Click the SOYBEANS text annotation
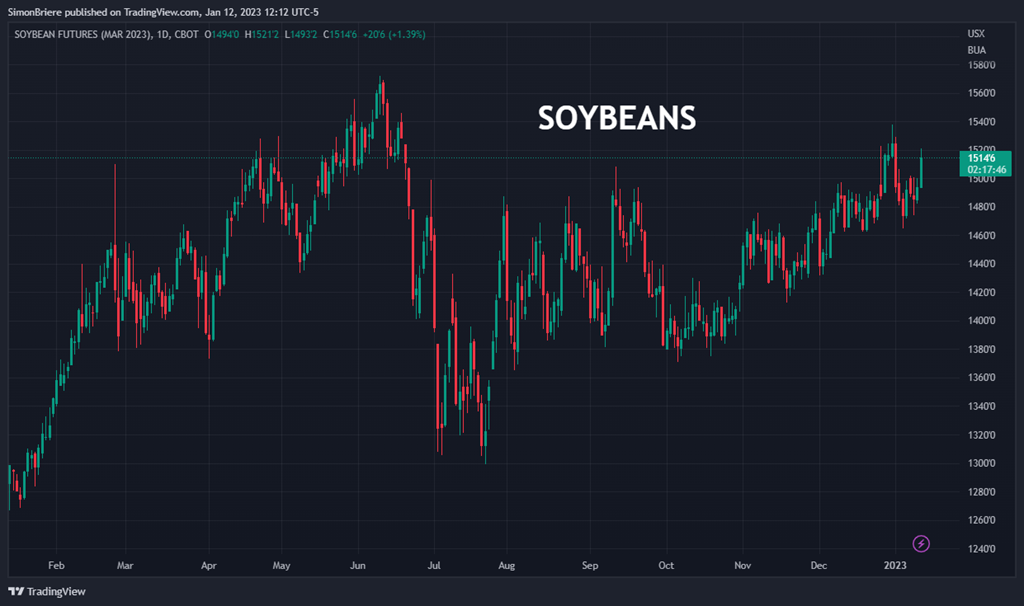Image resolution: width=1024 pixels, height=606 pixels. 617,118
